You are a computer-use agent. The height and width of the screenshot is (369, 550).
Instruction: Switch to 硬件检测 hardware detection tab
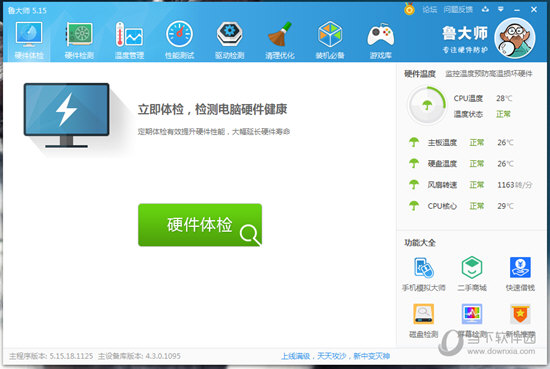79,40
